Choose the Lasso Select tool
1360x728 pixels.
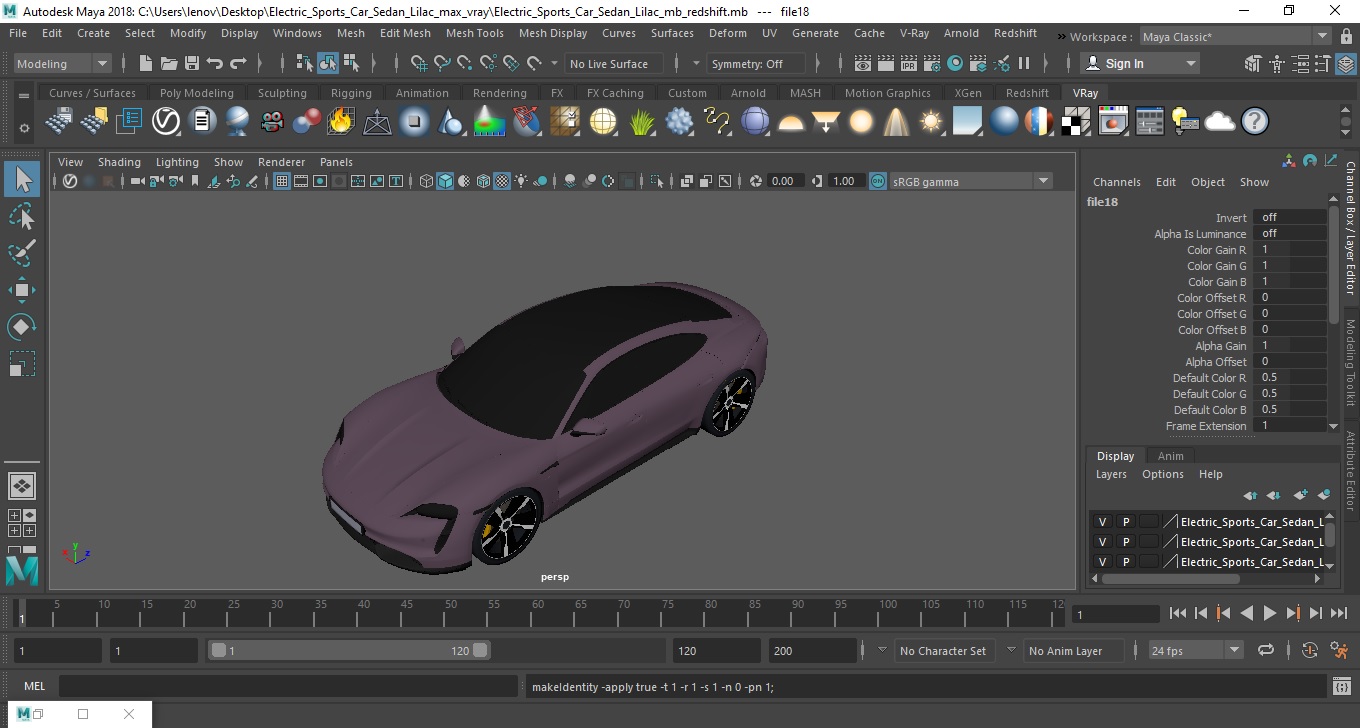[22, 216]
